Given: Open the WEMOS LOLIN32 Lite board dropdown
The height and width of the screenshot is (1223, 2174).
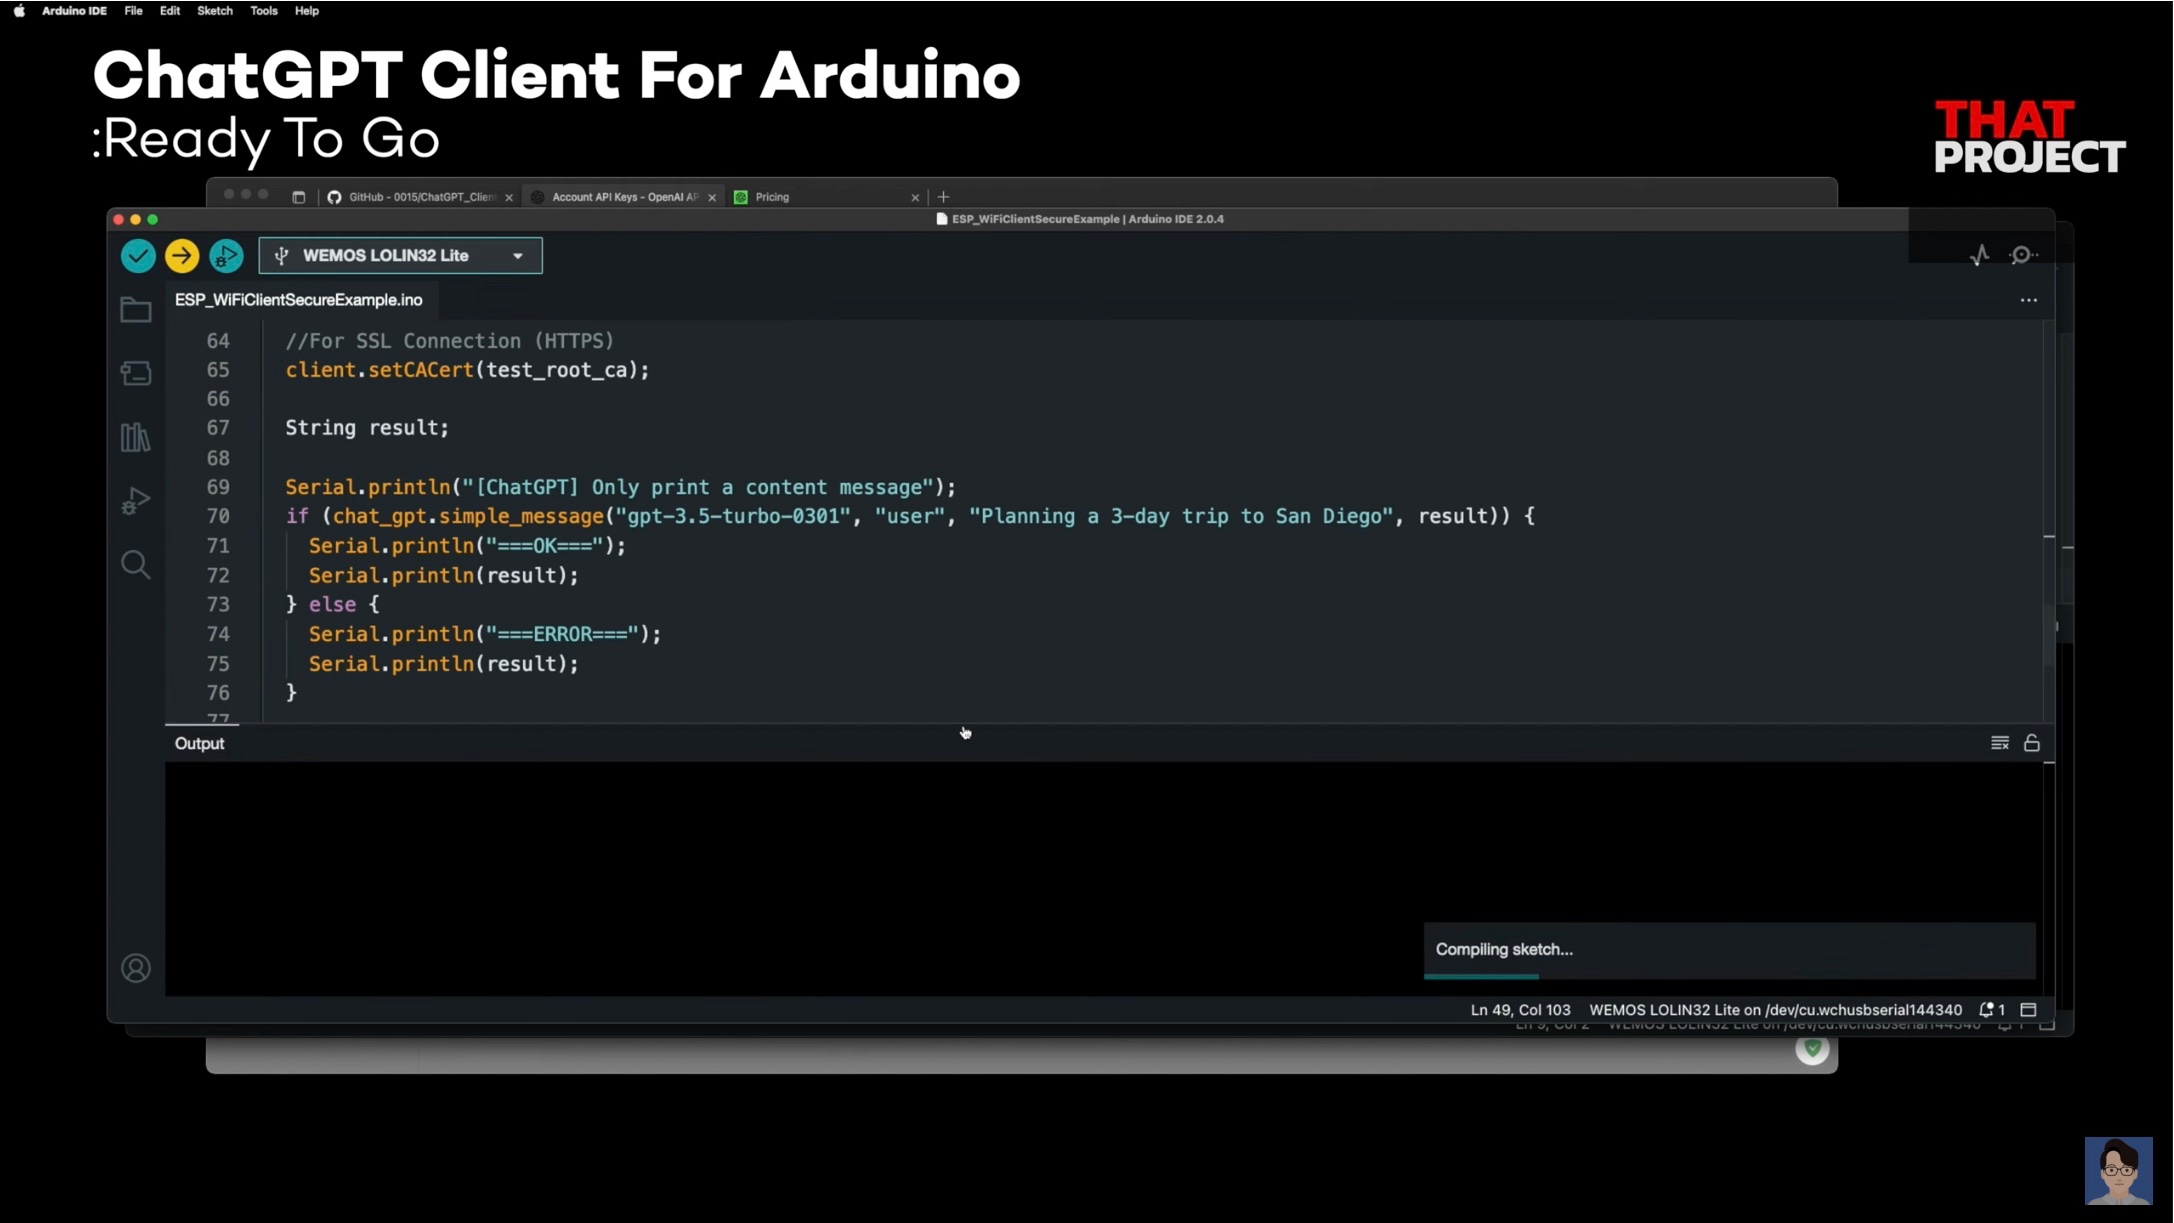Looking at the screenshot, I should pos(399,255).
